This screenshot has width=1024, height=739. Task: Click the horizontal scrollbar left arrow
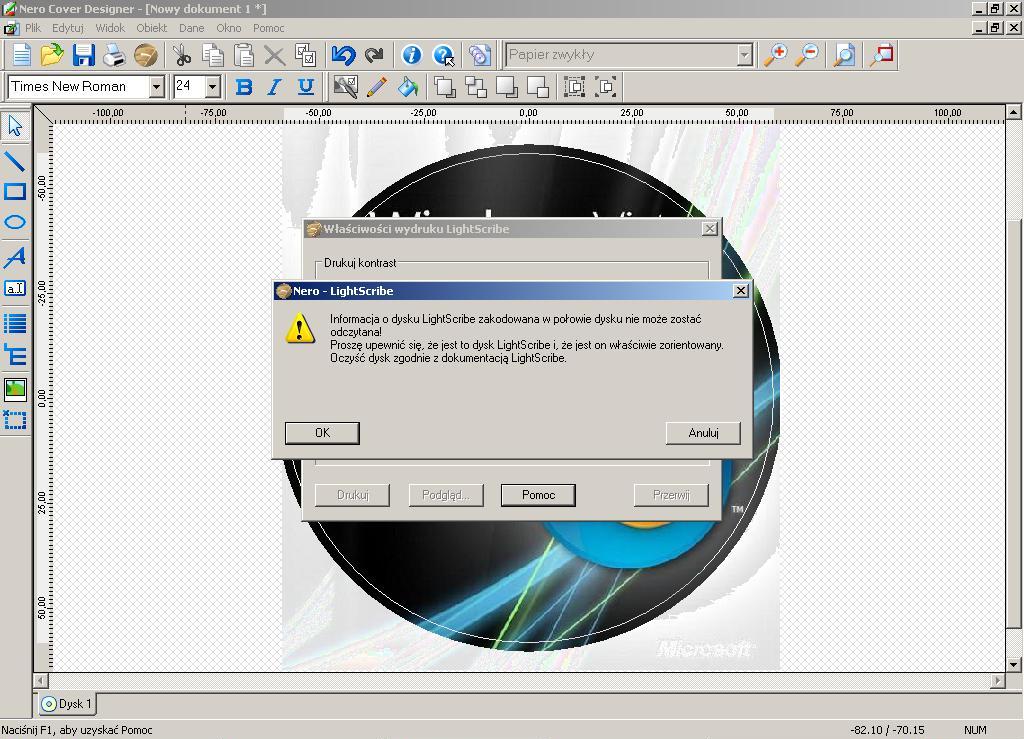[41, 681]
